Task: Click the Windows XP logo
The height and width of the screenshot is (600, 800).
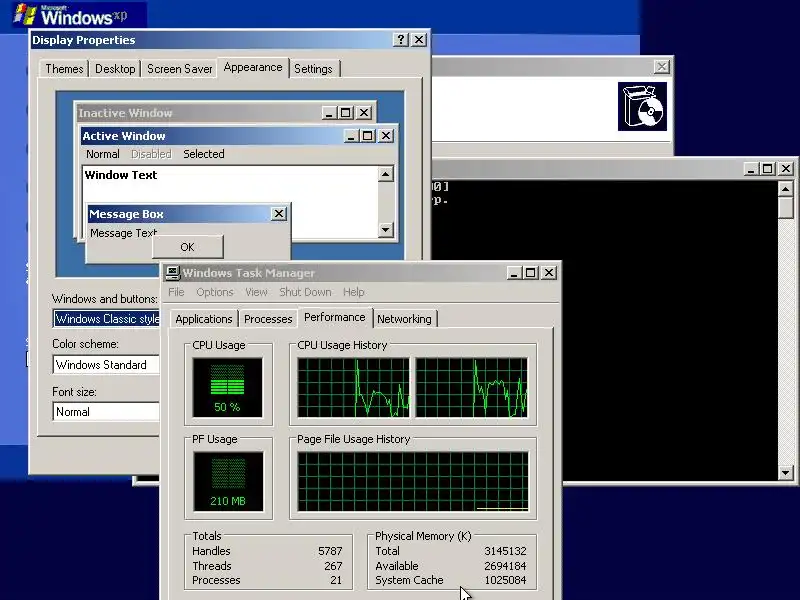Action: (70, 14)
